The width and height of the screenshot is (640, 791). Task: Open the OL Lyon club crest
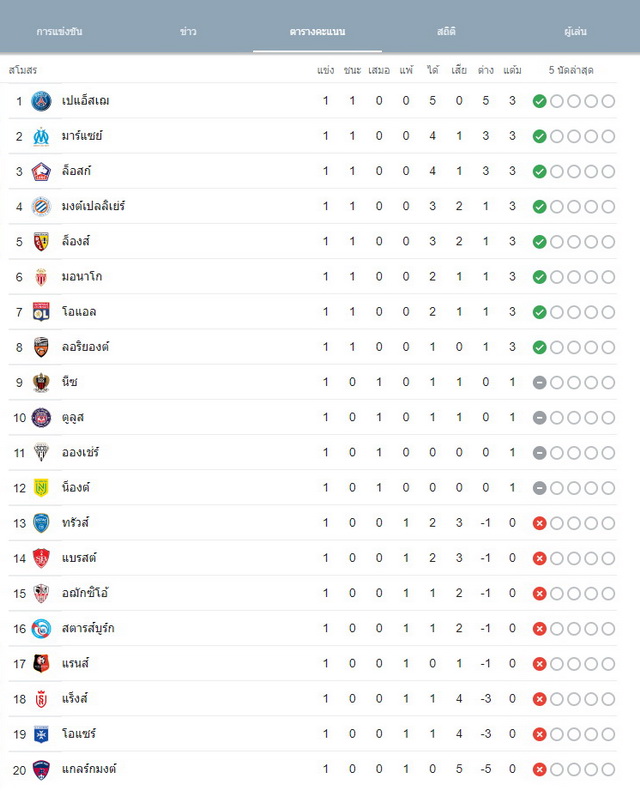coord(41,312)
